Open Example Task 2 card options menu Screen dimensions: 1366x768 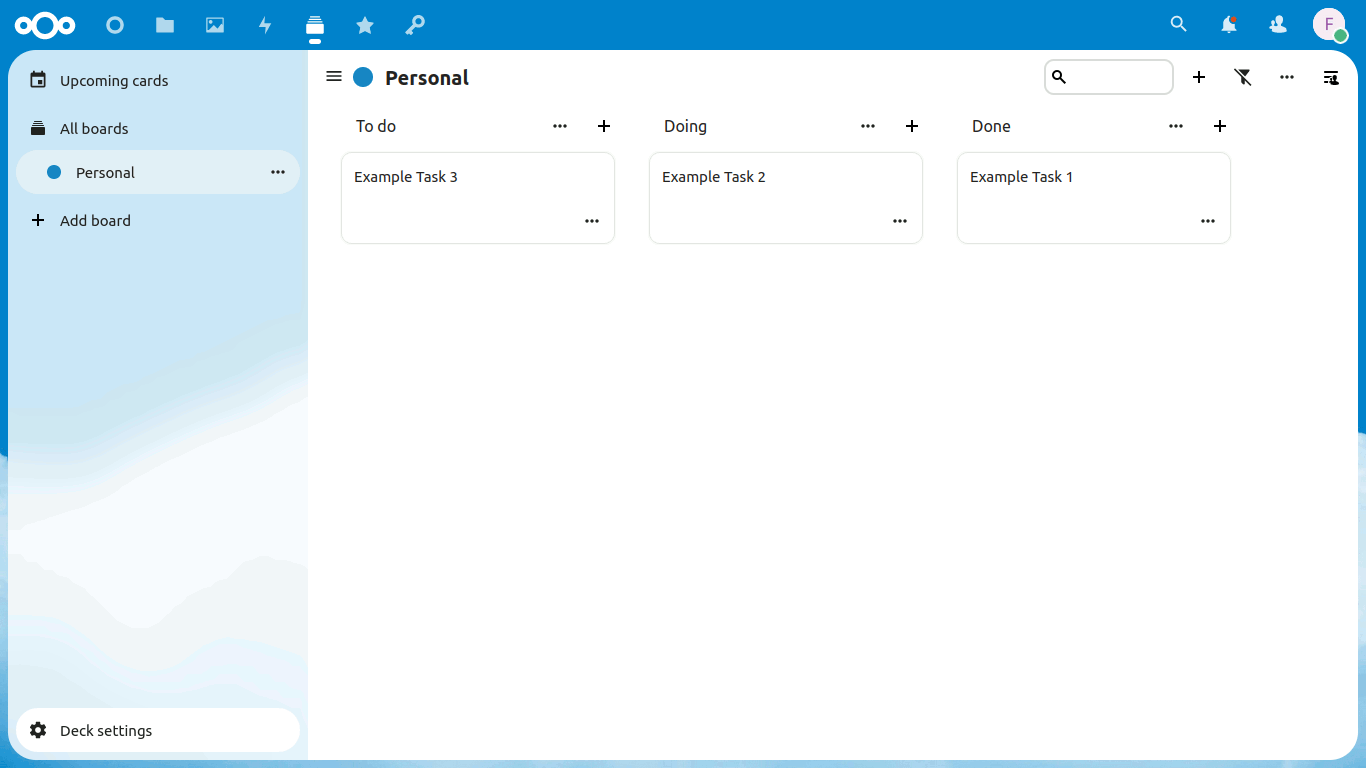(x=900, y=221)
